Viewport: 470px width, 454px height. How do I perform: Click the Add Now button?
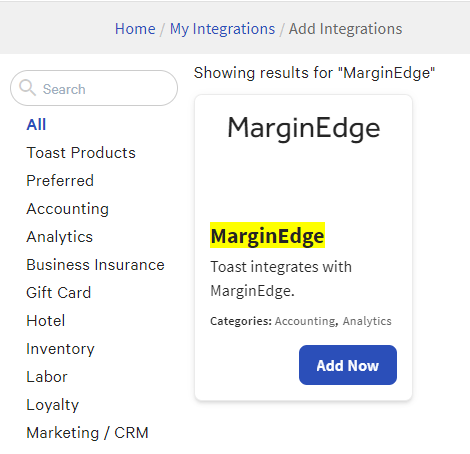(348, 365)
